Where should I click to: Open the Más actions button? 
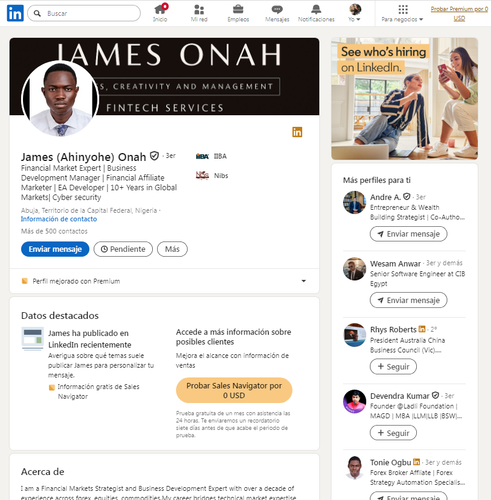coord(172,249)
